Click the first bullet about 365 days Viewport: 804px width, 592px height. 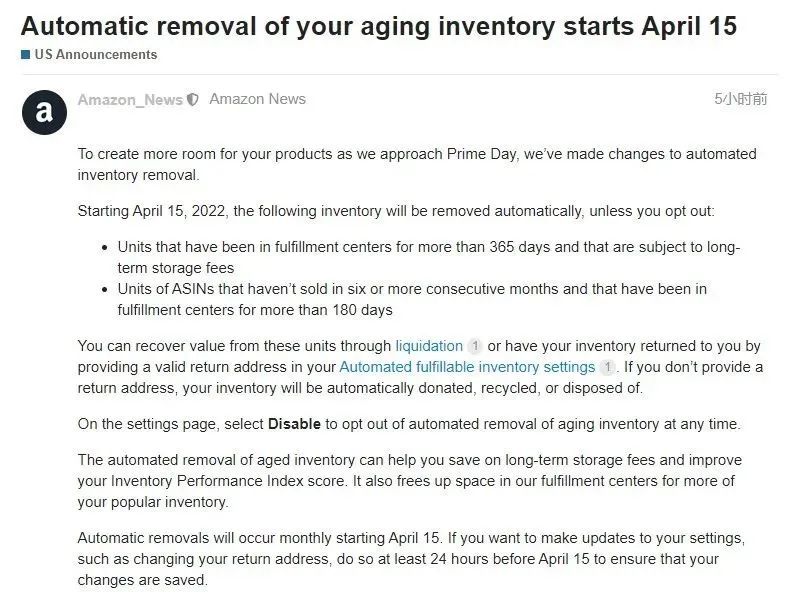(x=429, y=257)
